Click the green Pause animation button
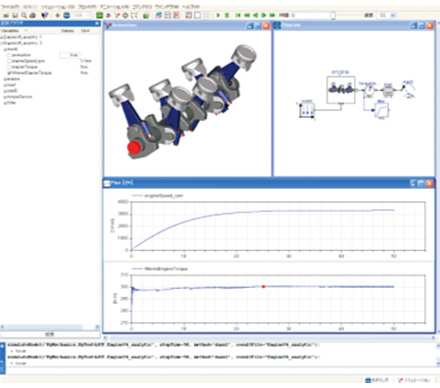The height and width of the screenshot is (388, 440). pyautogui.click(x=227, y=15)
